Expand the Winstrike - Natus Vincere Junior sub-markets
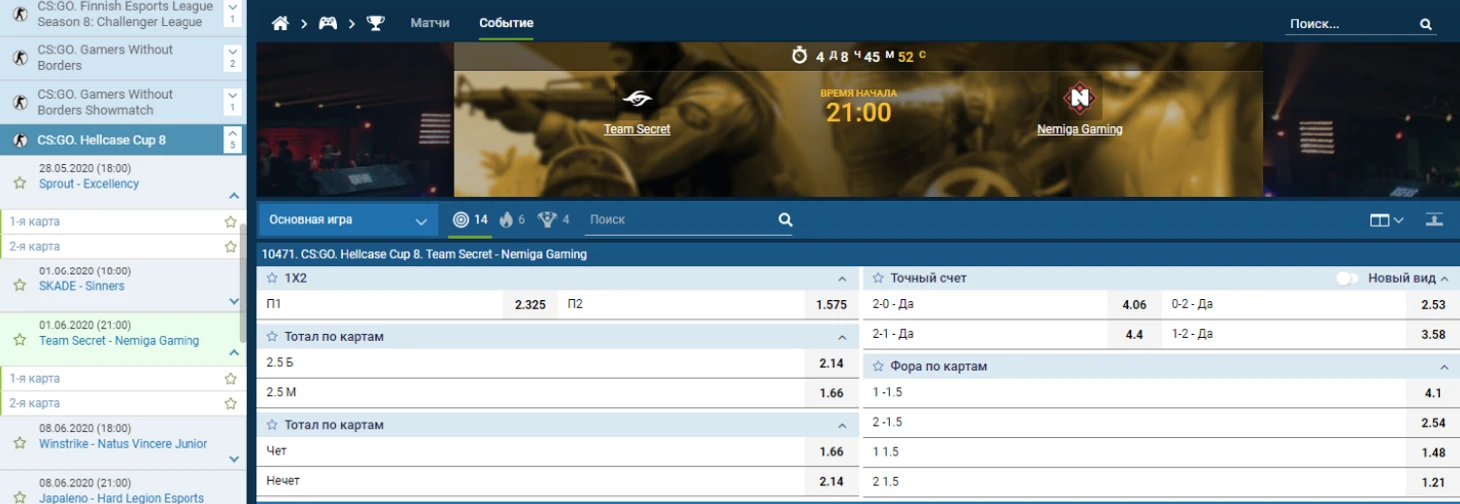The width and height of the screenshot is (1460, 504). tap(234, 460)
